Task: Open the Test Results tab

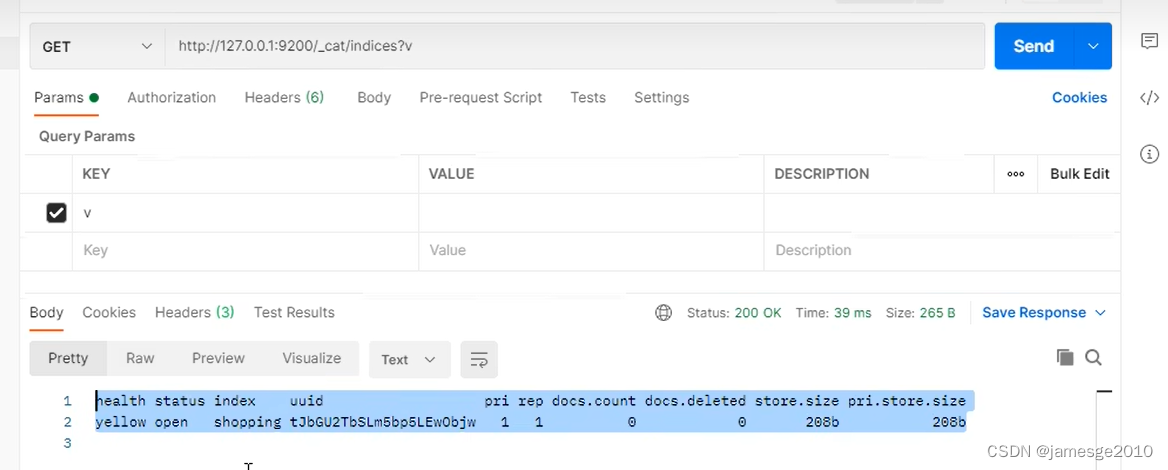Action: [x=294, y=313]
